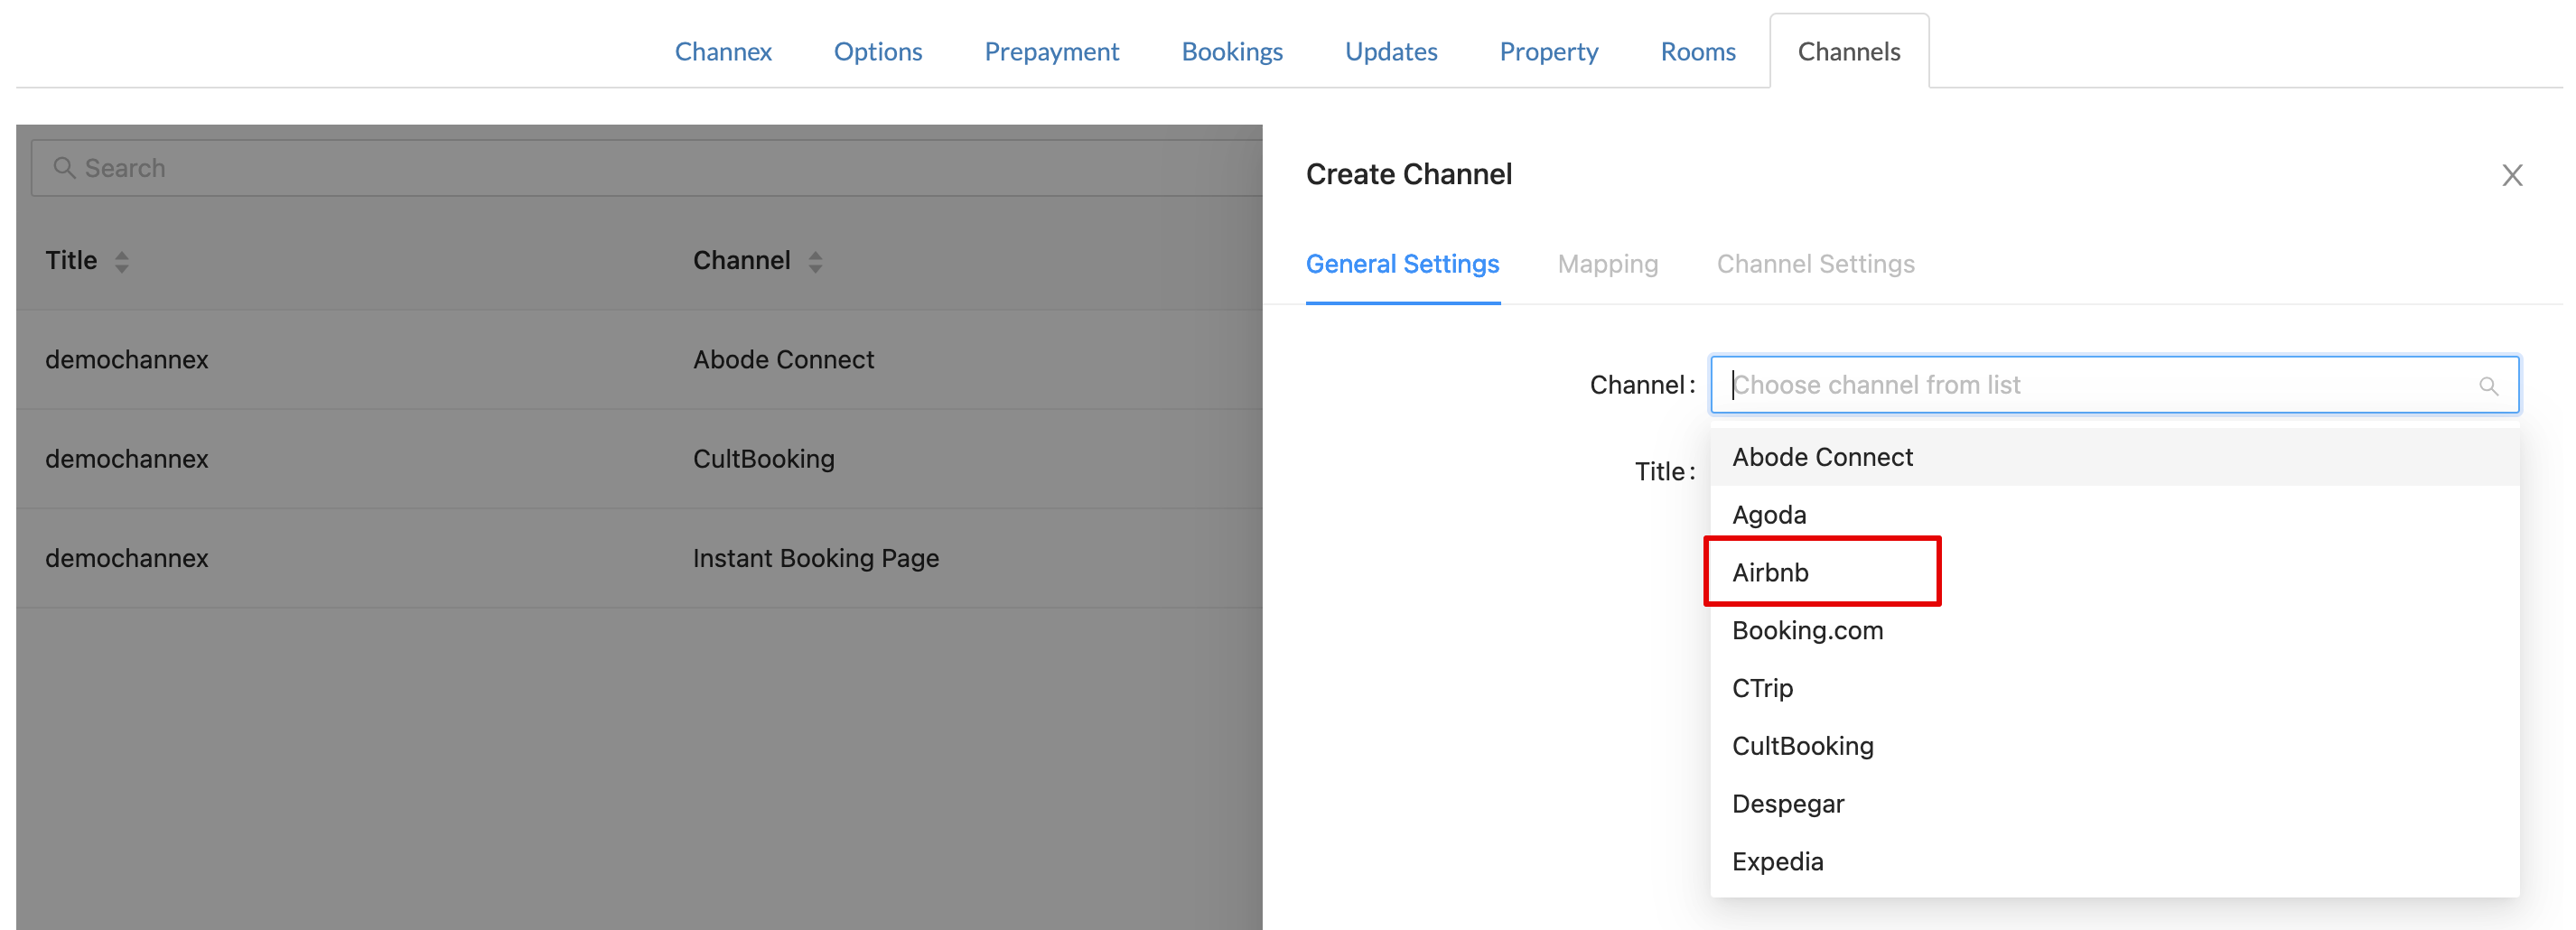Open the Channel Settings tab
The width and height of the screenshot is (2576, 930).
point(1815,264)
